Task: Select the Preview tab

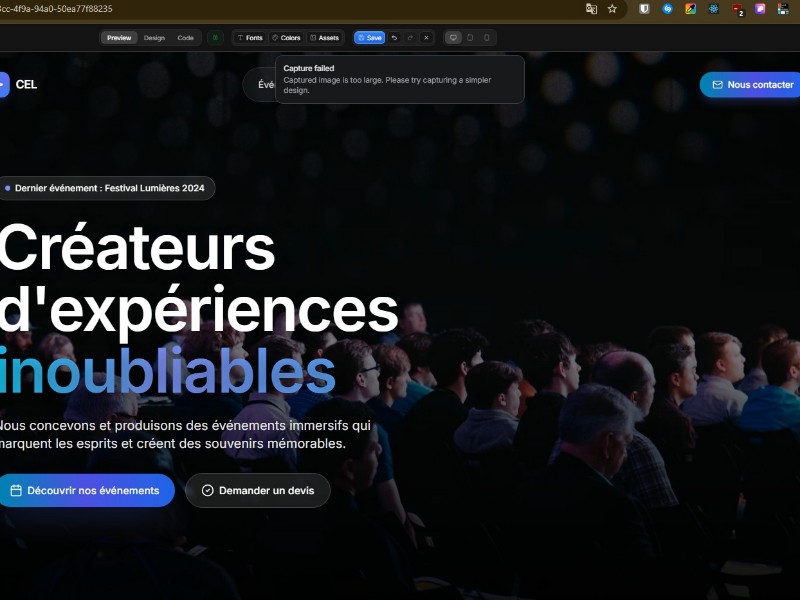Action: [x=119, y=38]
